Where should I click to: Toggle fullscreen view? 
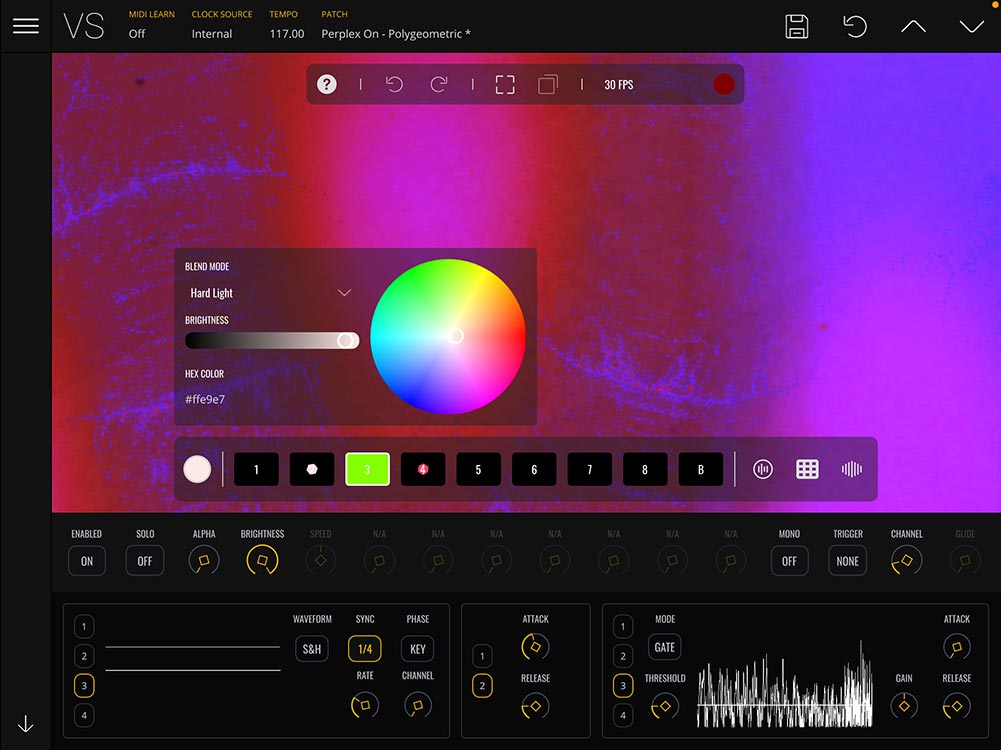tap(505, 85)
